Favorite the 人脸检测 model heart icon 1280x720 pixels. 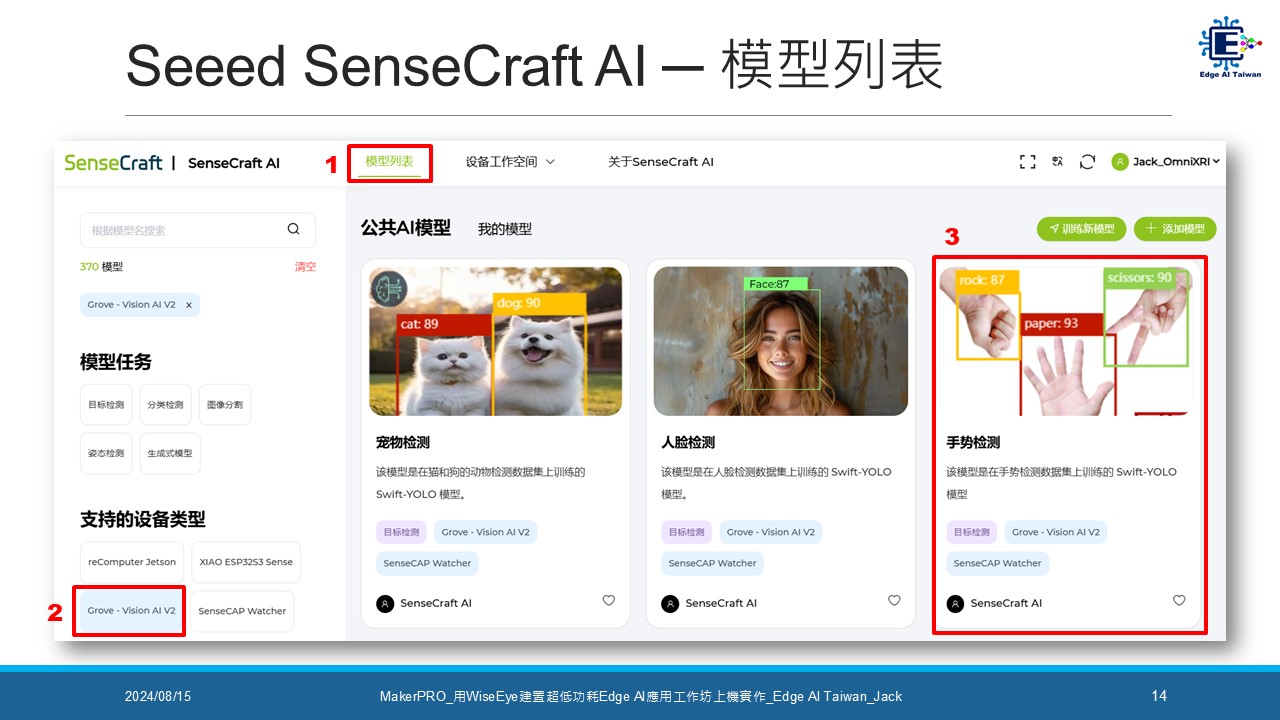click(894, 600)
